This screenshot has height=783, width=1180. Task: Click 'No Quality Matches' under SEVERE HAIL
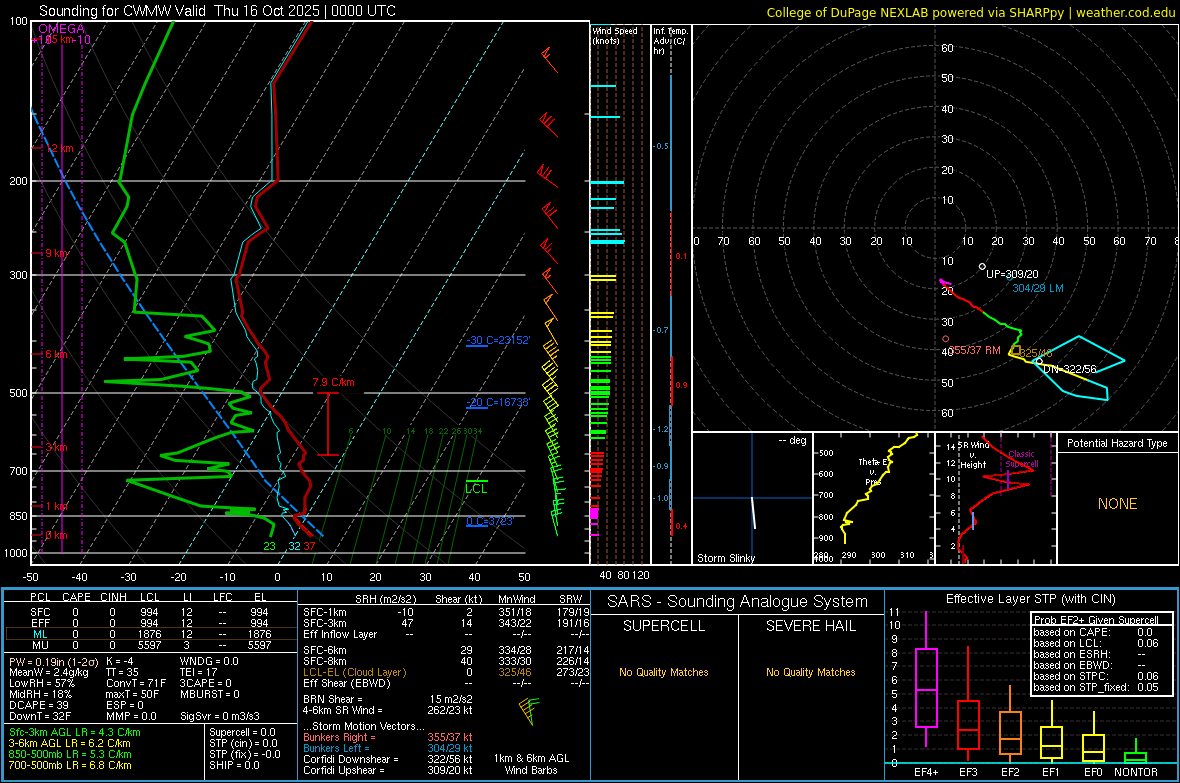[x=810, y=672]
